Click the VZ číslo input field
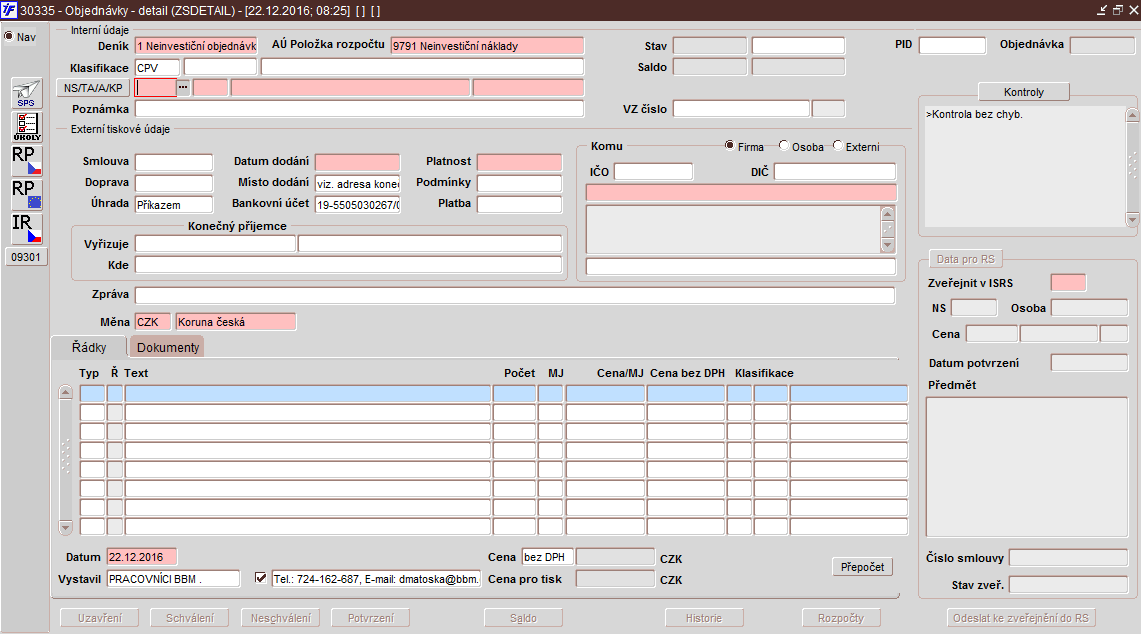Viewport: 1141px width, 634px height. click(741, 109)
